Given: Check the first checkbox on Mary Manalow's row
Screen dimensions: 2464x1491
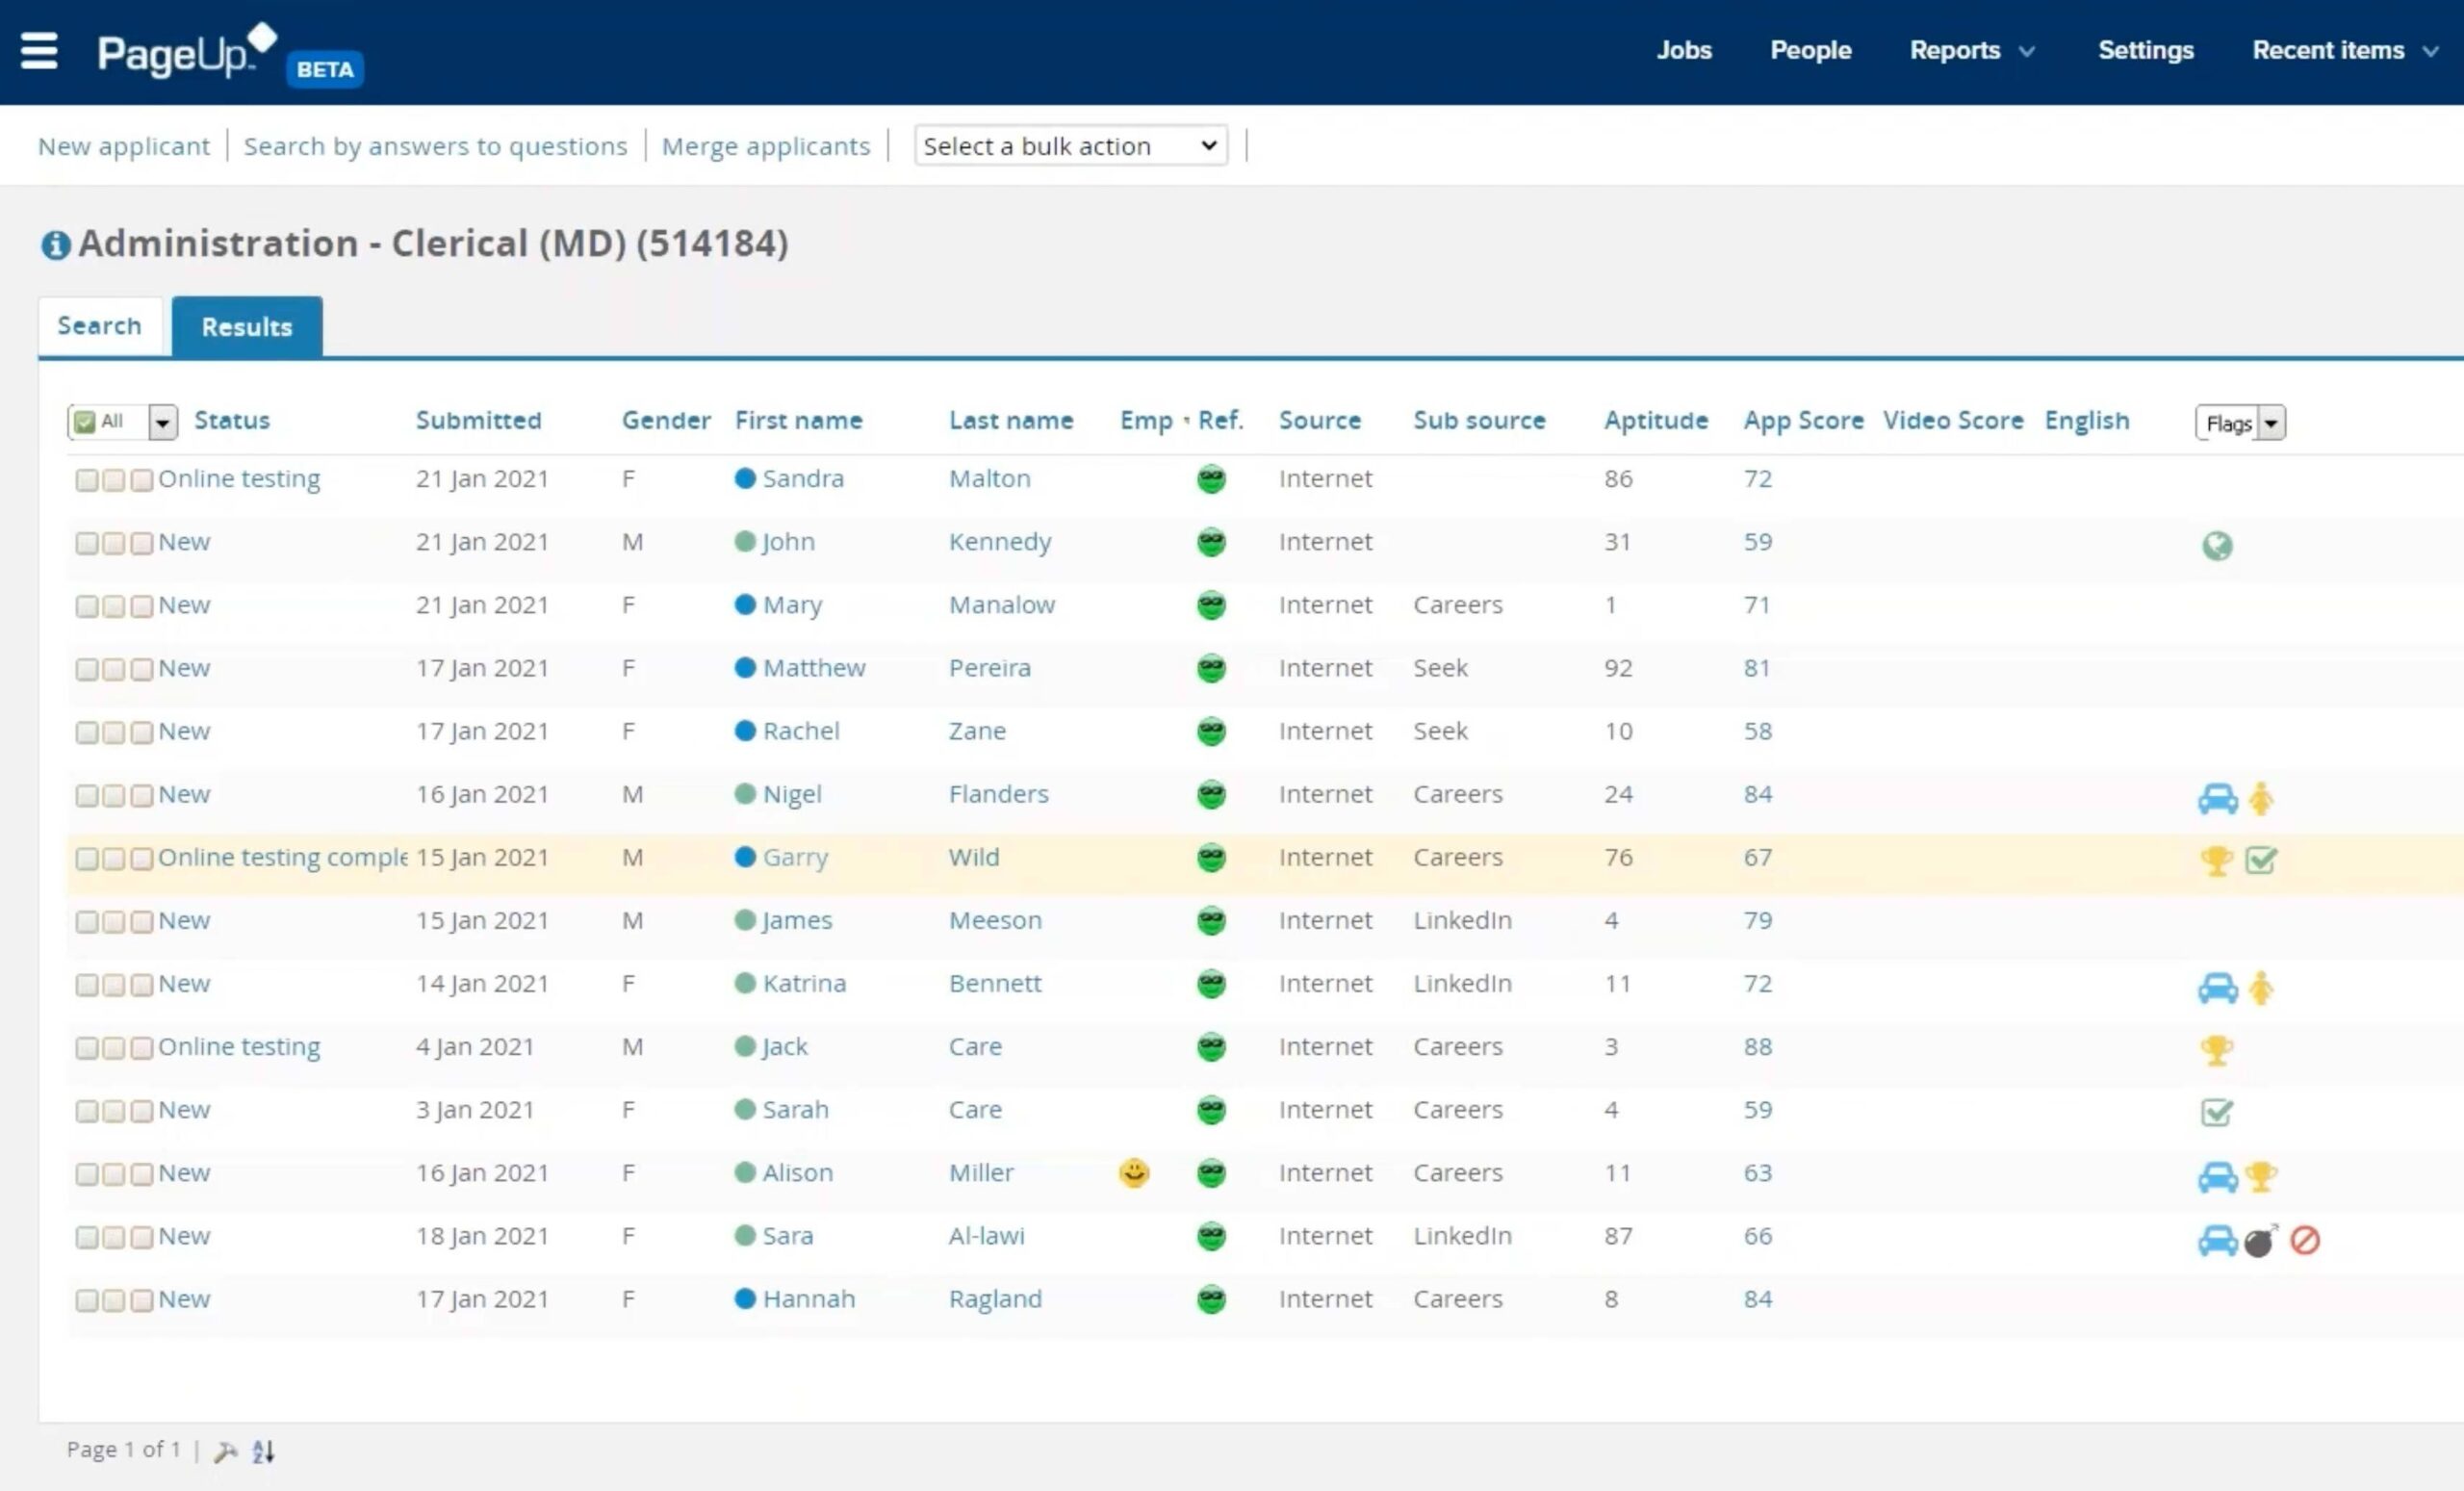Looking at the screenshot, I should 86,605.
